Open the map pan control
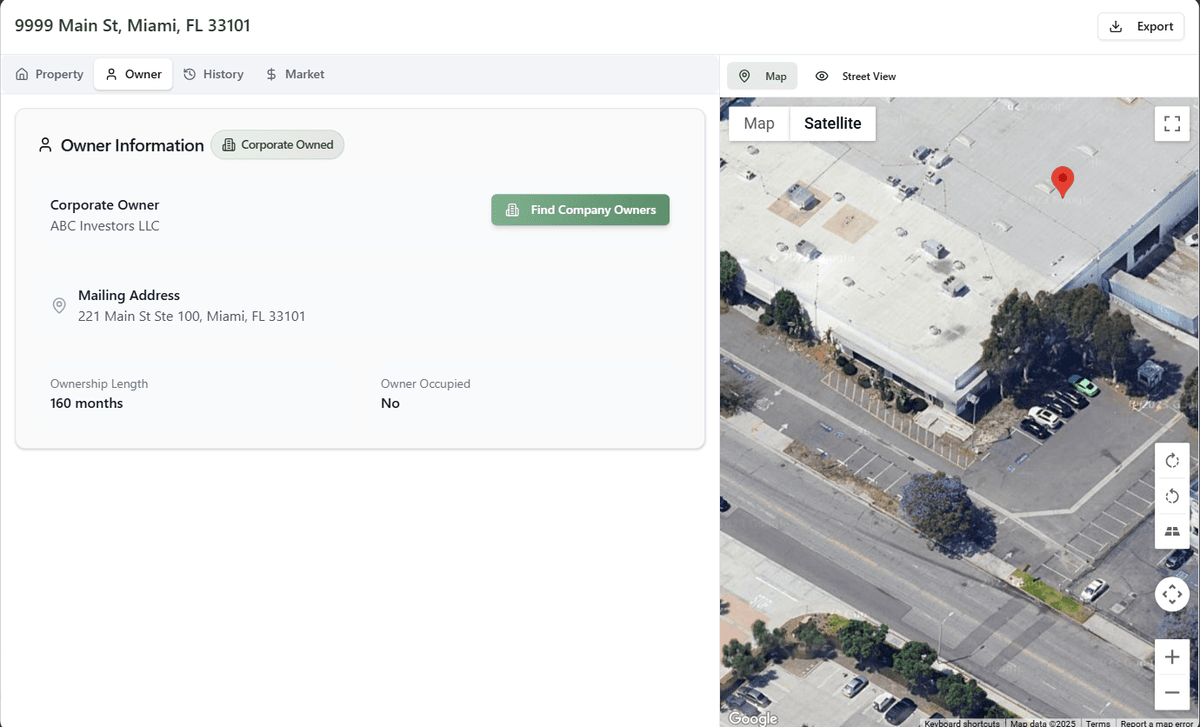 point(1172,593)
